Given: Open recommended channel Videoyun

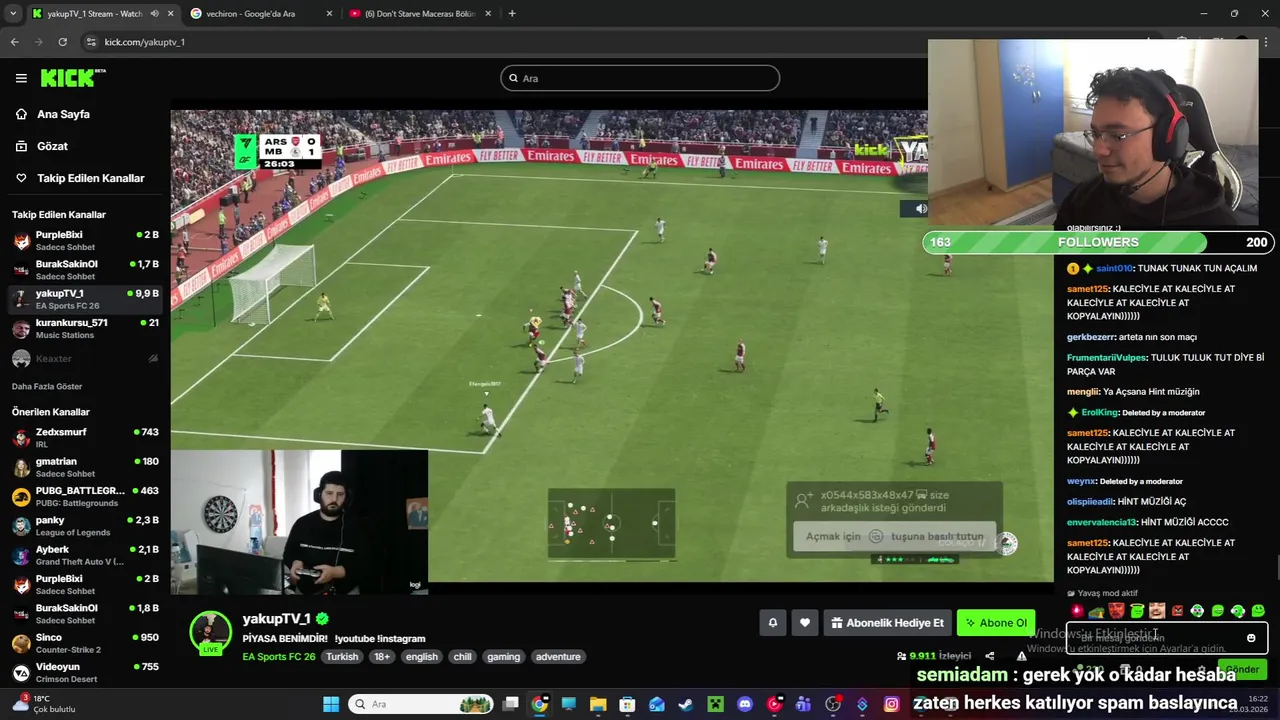Looking at the screenshot, I should (x=85, y=672).
